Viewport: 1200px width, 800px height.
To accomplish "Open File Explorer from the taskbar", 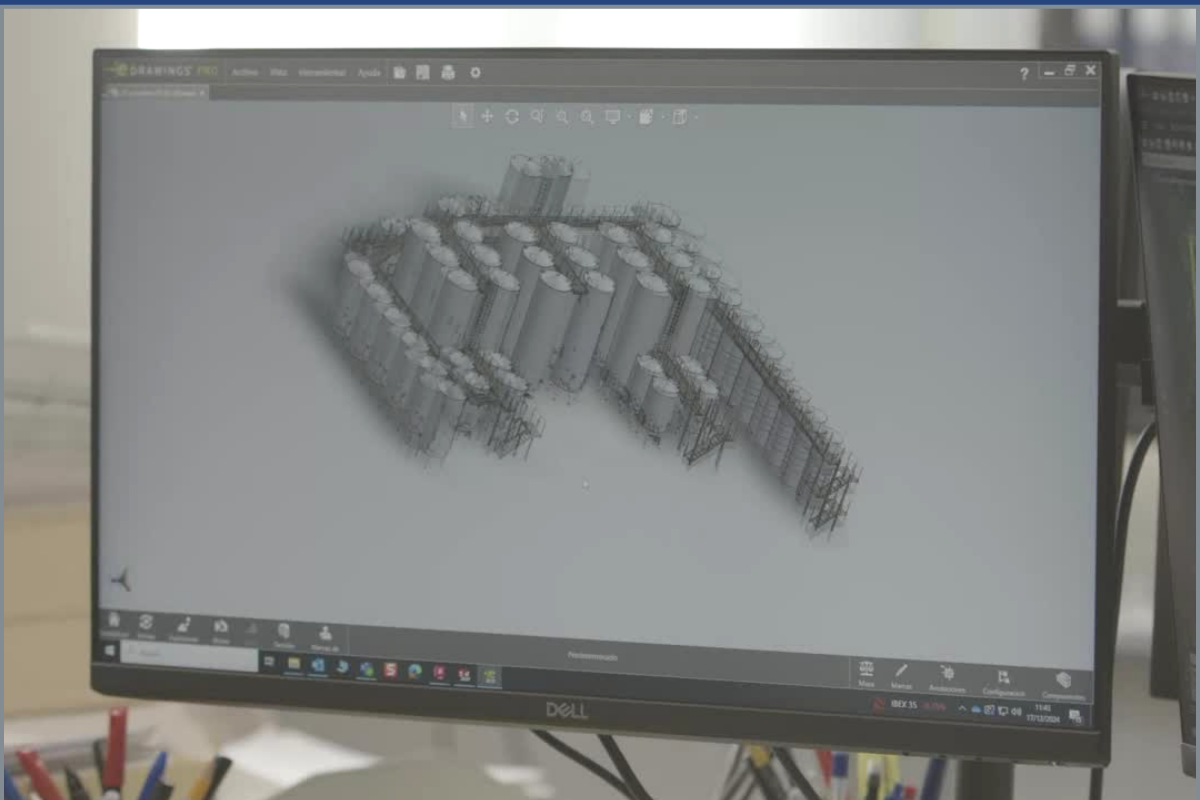I will point(293,663).
